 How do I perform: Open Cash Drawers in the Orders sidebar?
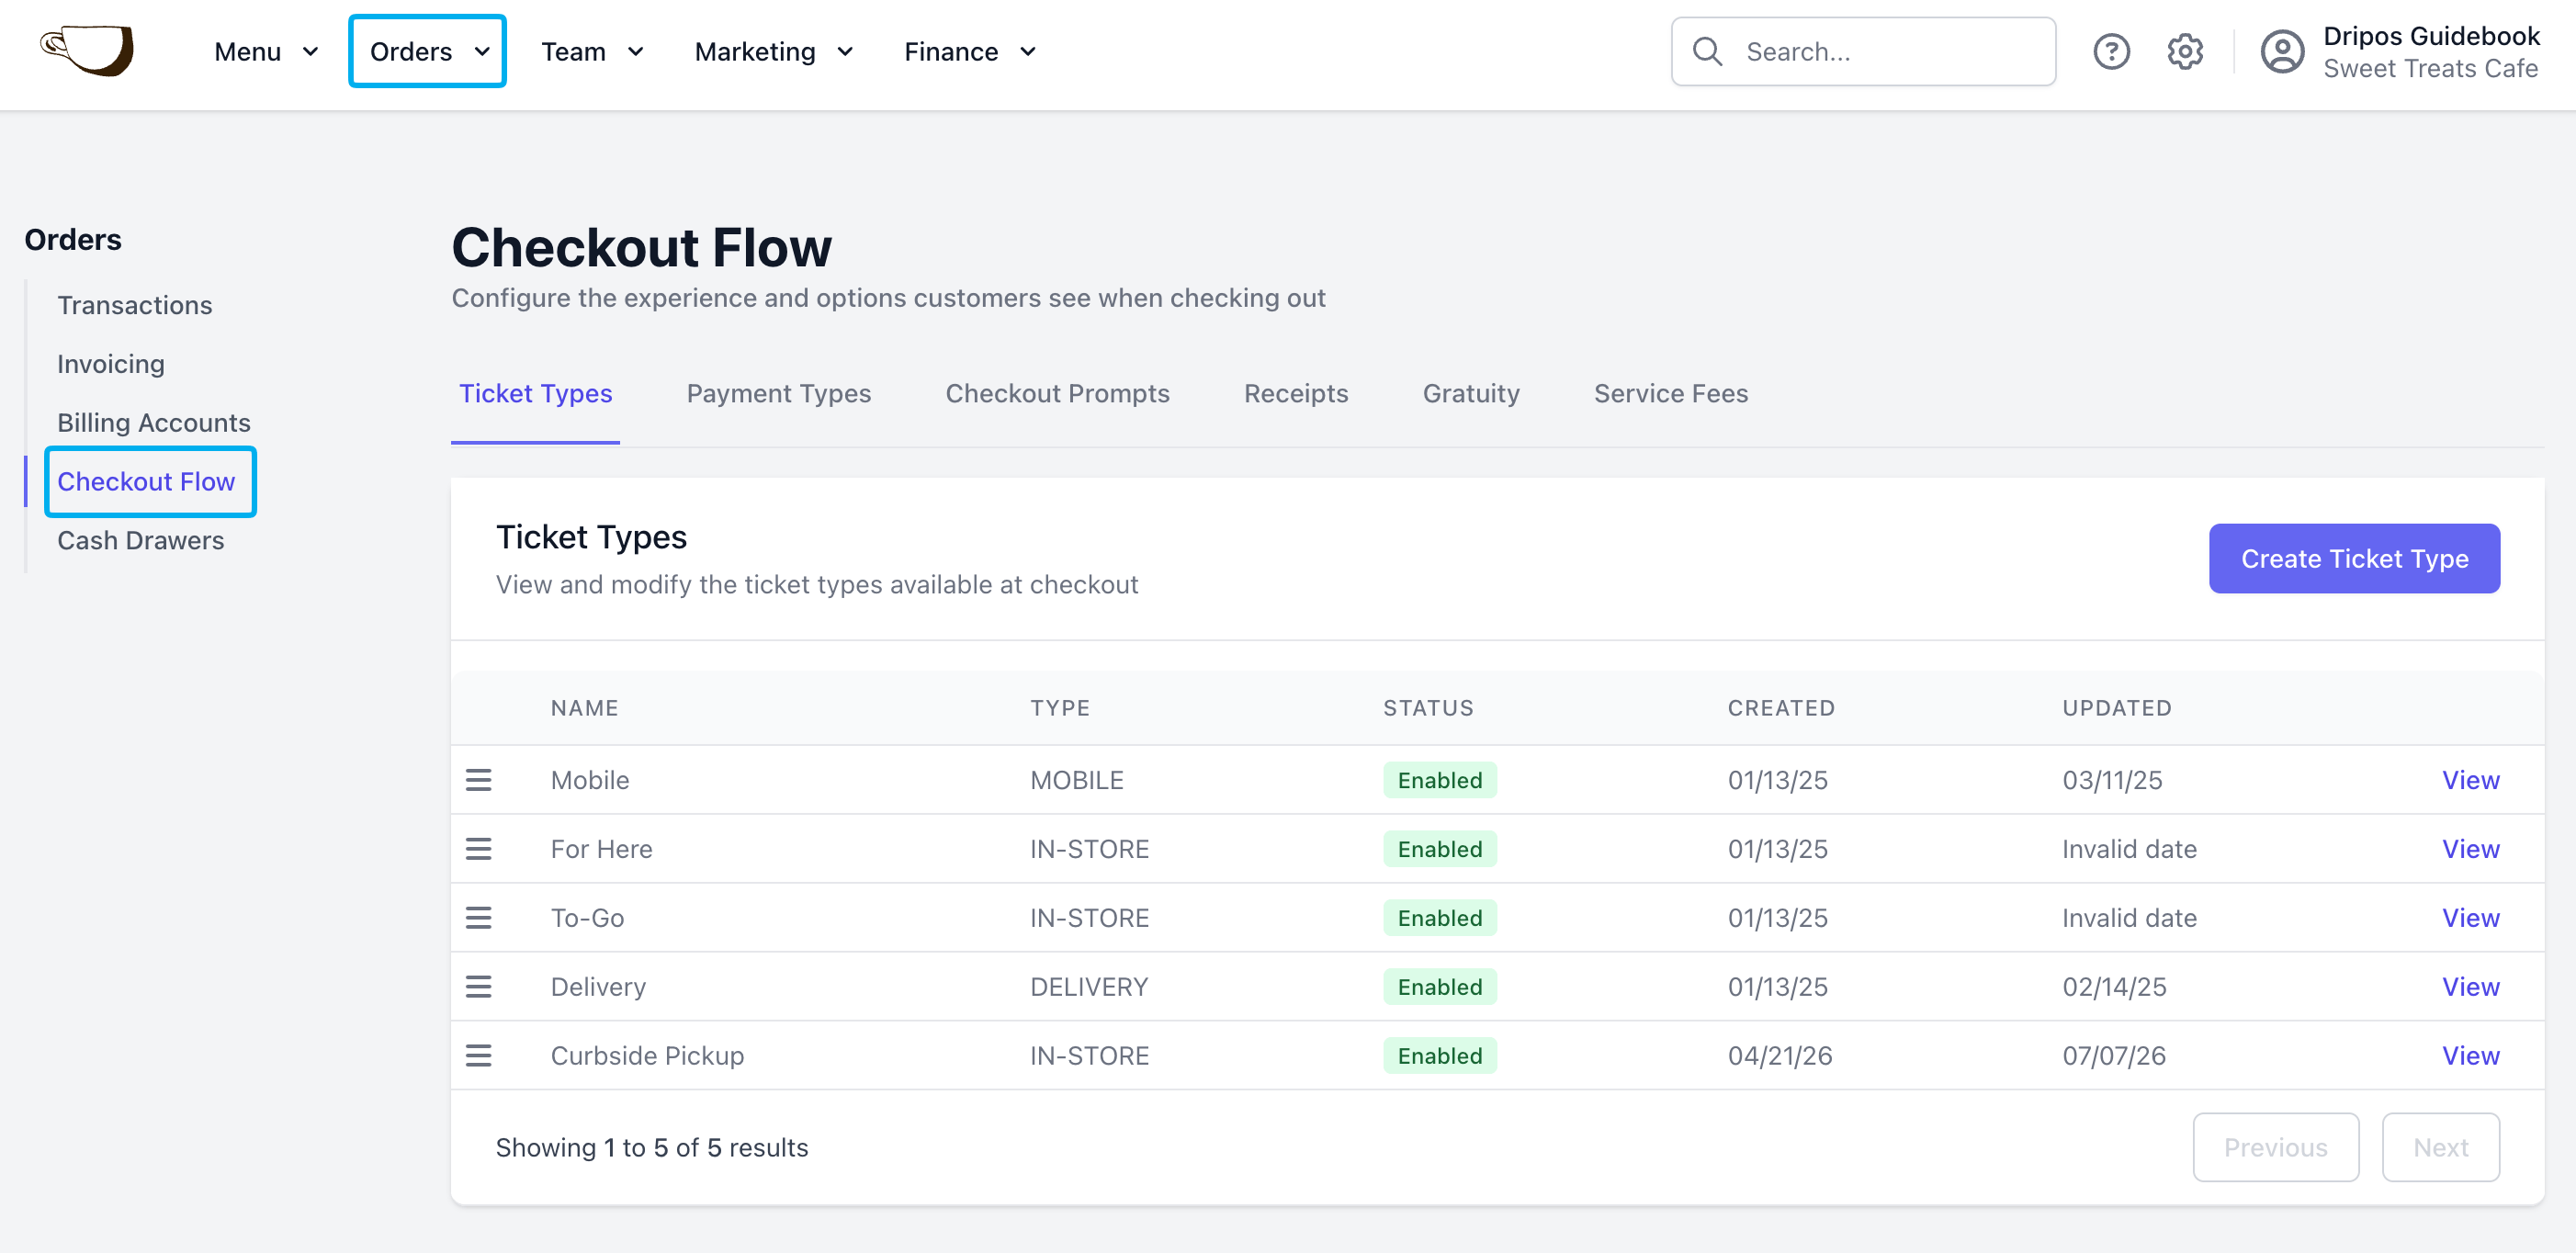click(x=141, y=541)
